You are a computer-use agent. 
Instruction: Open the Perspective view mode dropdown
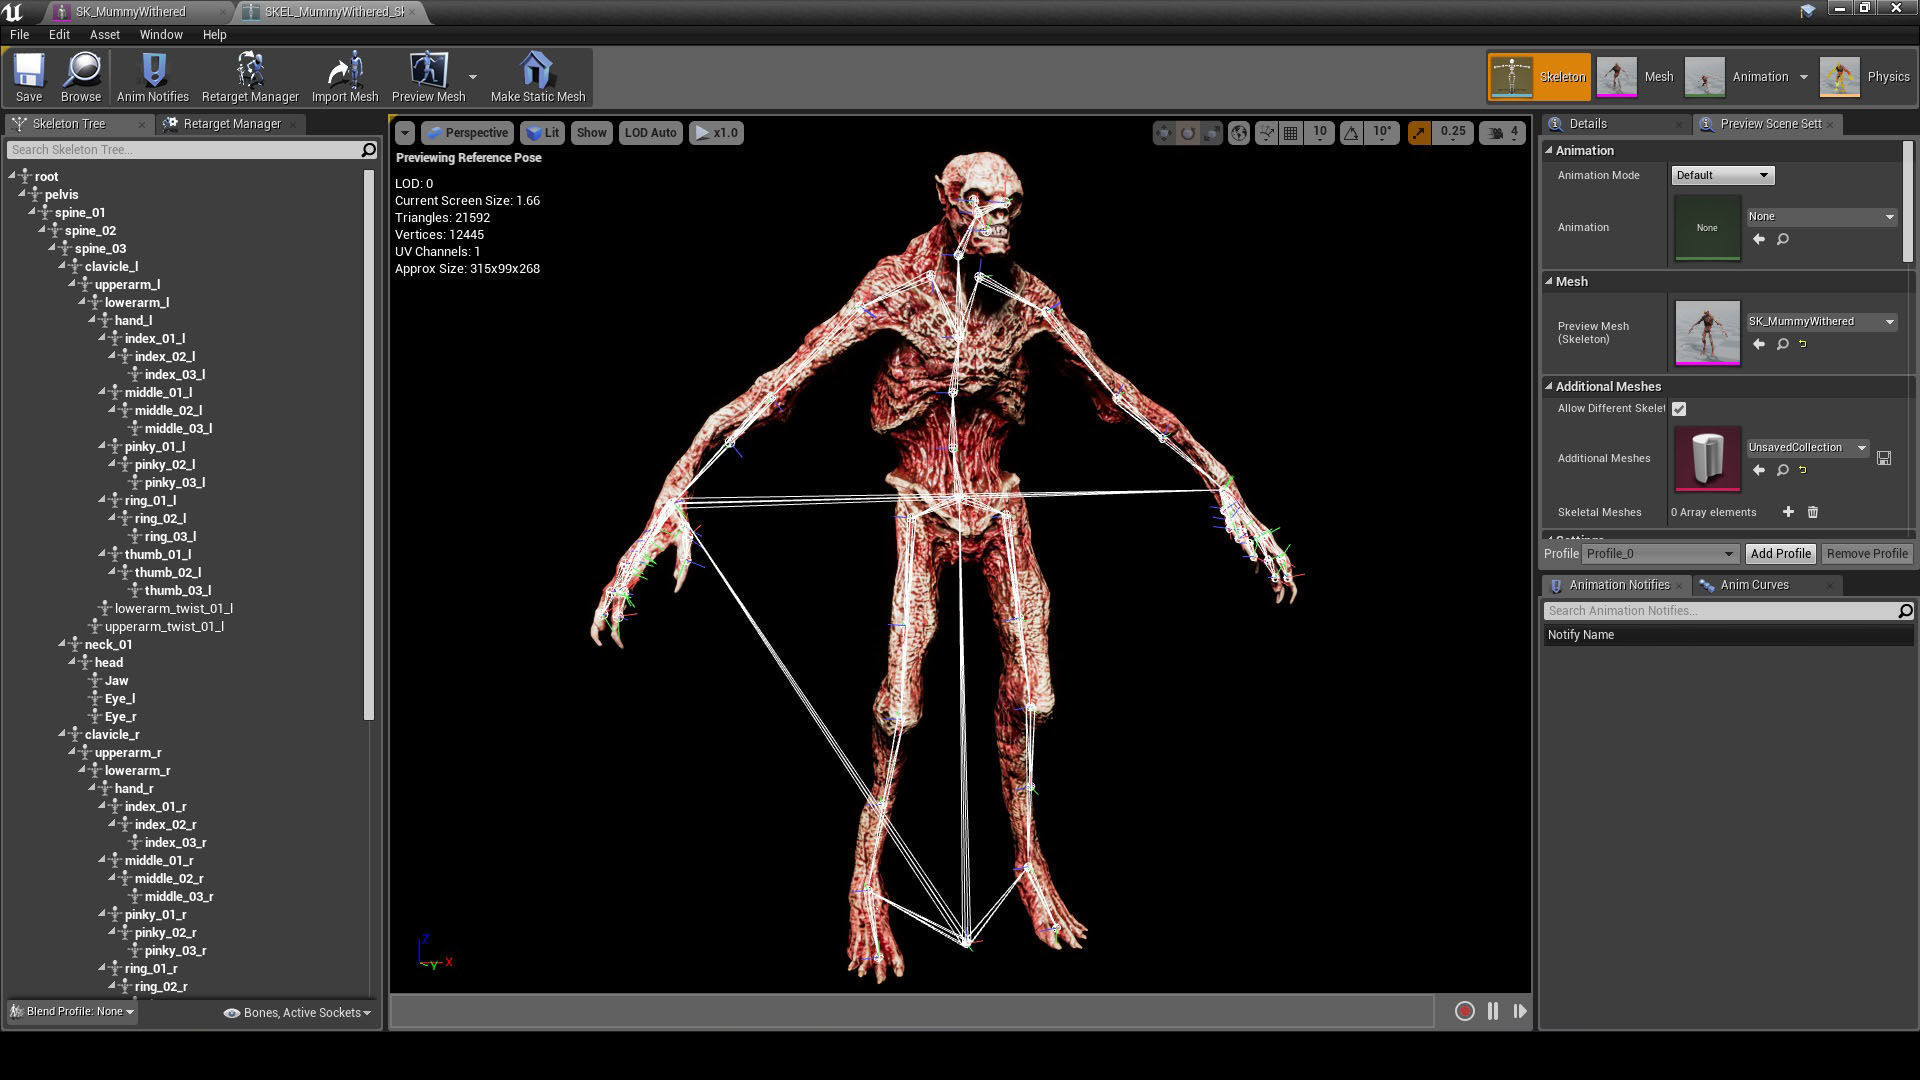pyautogui.click(x=467, y=133)
